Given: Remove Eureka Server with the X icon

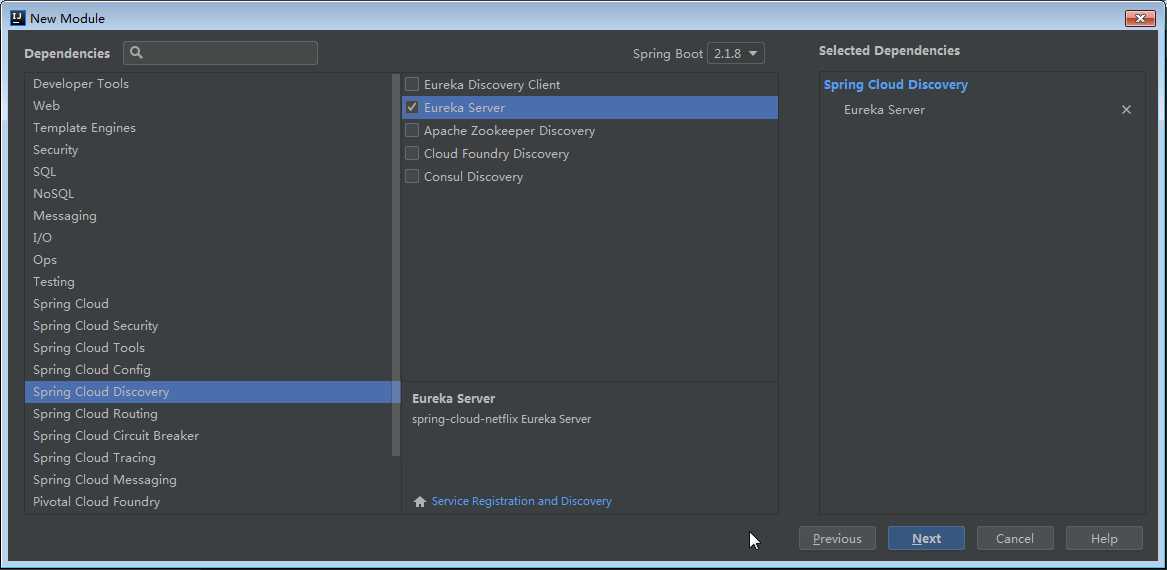Looking at the screenshot, I should click(x=1126, y=109).
